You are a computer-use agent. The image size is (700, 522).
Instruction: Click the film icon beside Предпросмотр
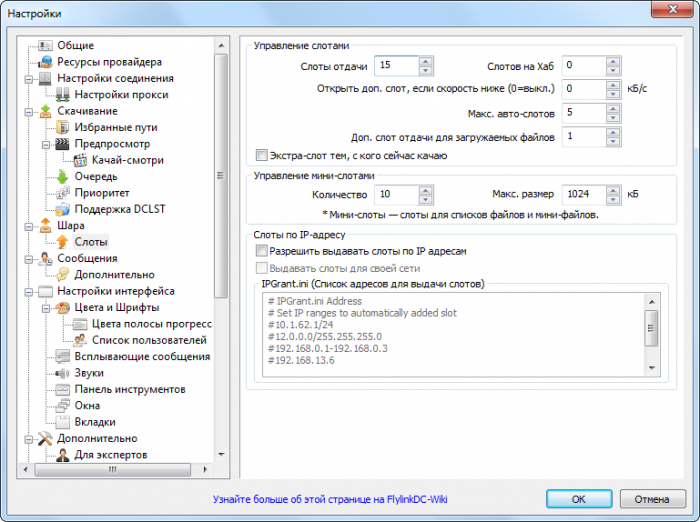coord(62,144)
